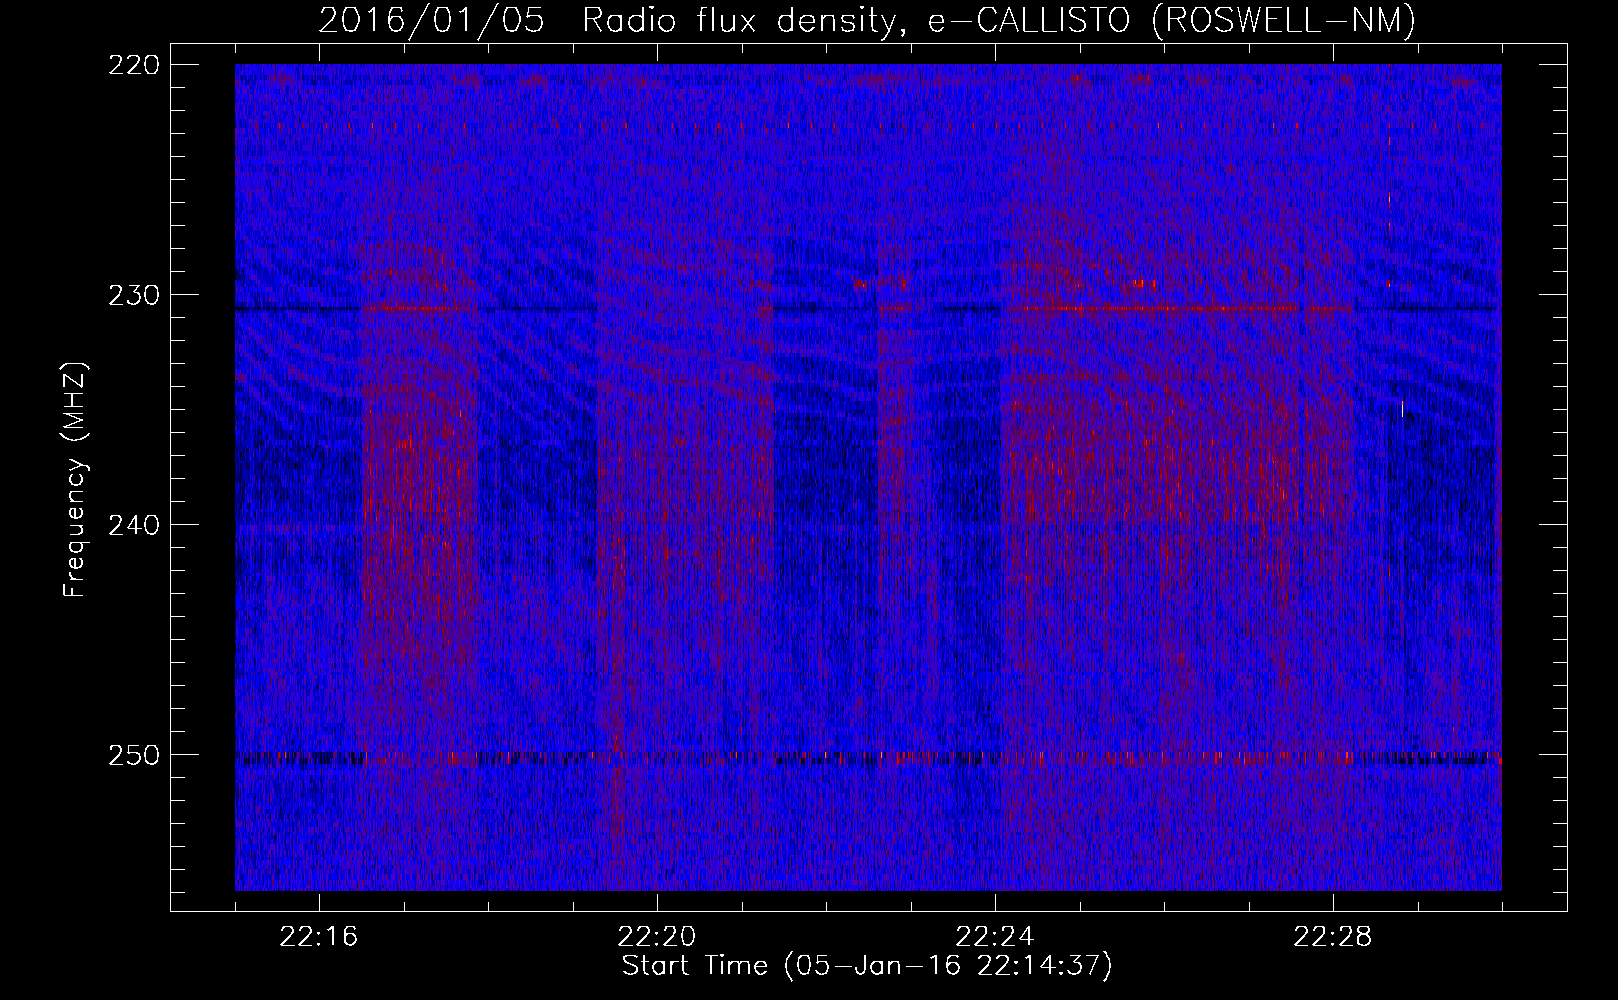Click the 22:24 time axis label

point(995,938)
